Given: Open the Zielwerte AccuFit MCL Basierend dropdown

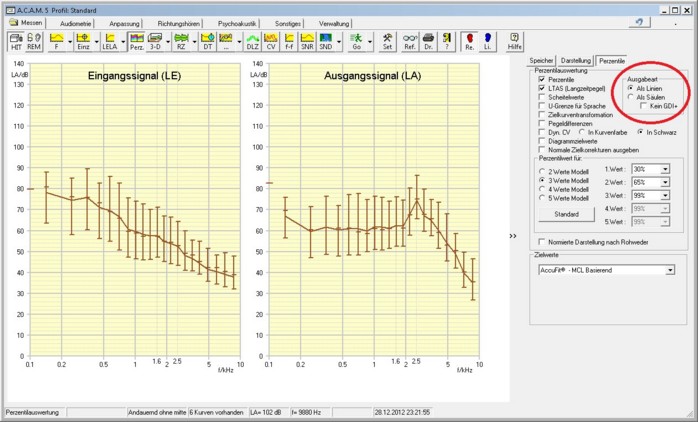Looking at the screenshot, I should point(670,270).
